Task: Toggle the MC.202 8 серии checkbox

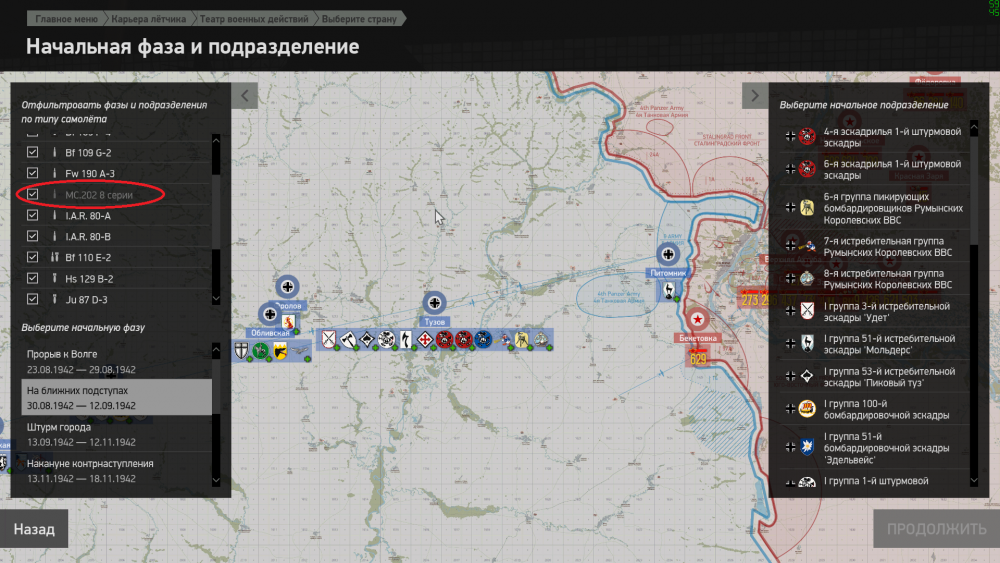Action: tap(33, 194)
